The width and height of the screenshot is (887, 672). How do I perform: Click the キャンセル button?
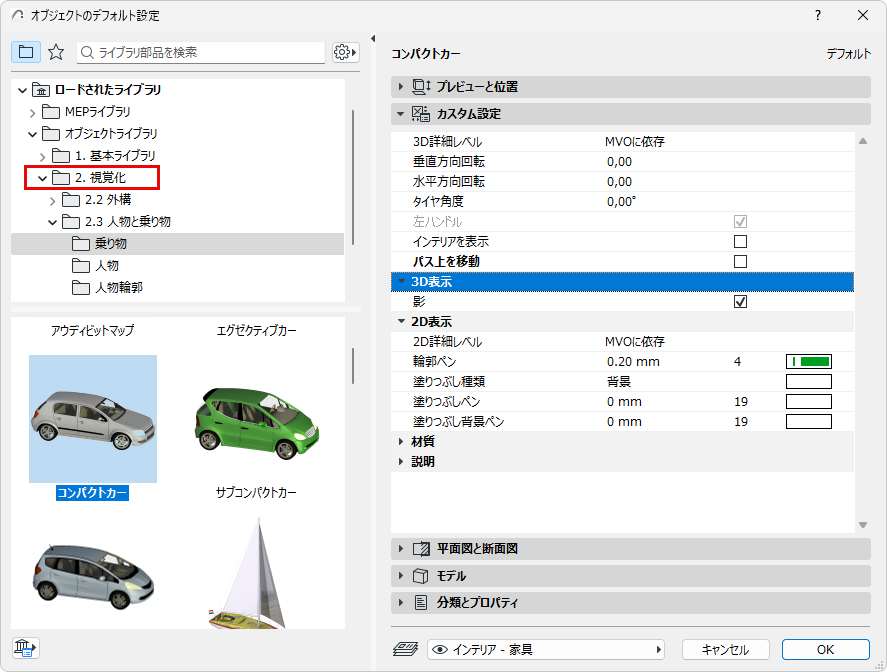(x=725, y=649)
